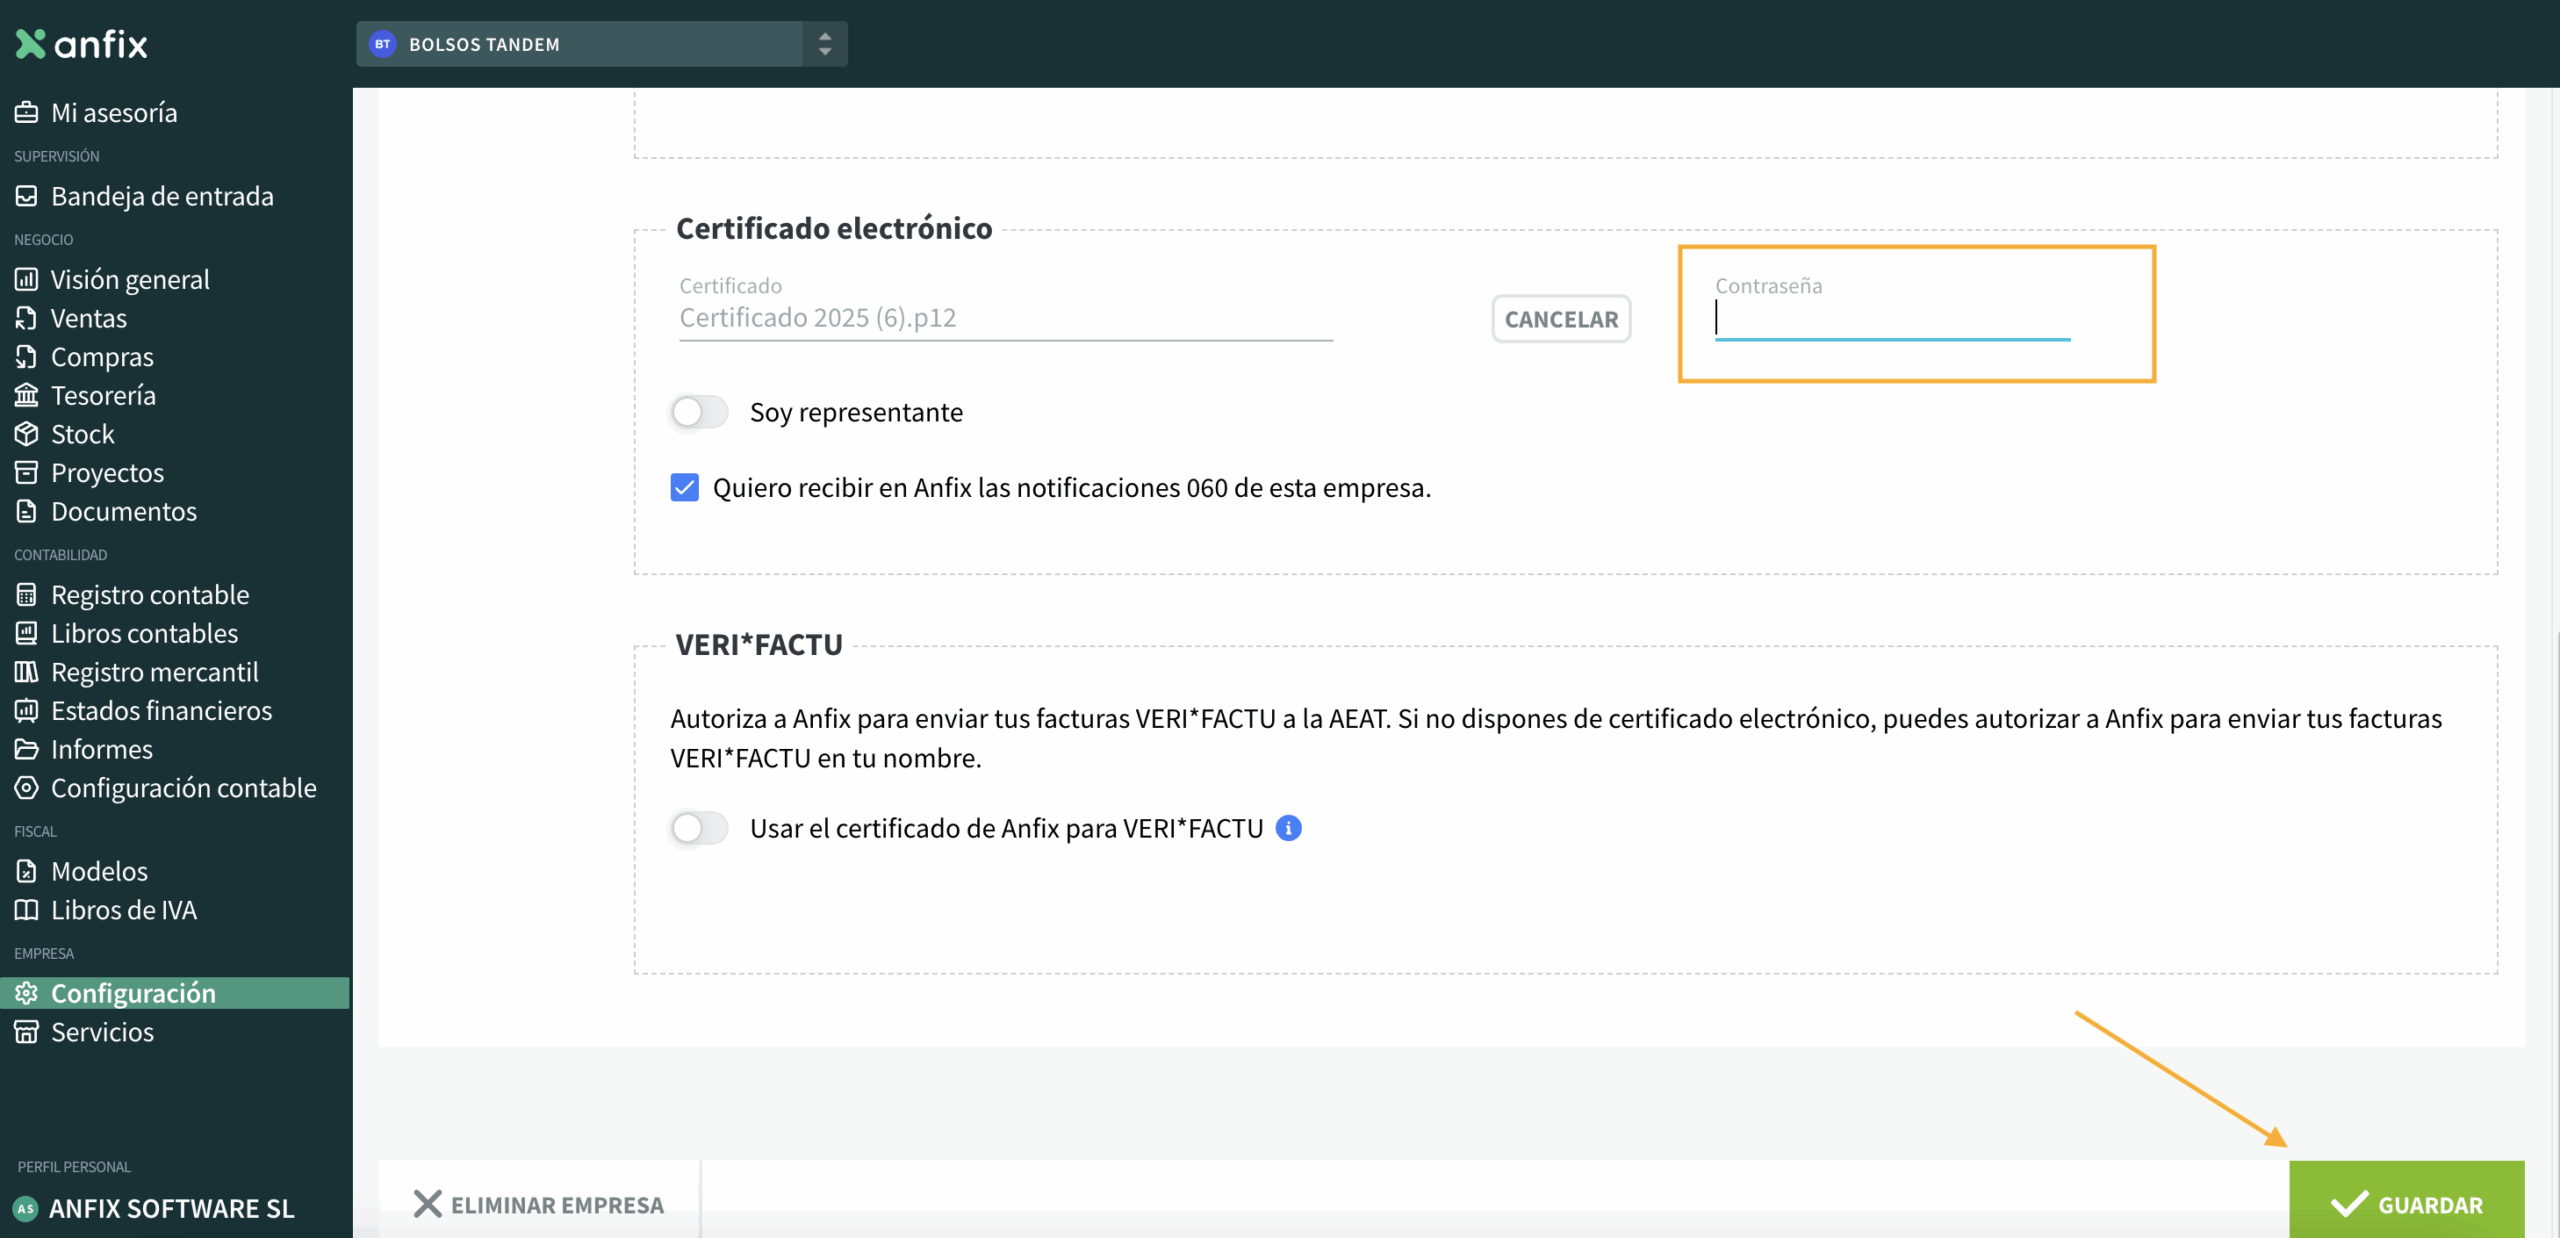Click the Libros de IVA book icon
Screen dimensions: 2560x1238
click(26, 910)
